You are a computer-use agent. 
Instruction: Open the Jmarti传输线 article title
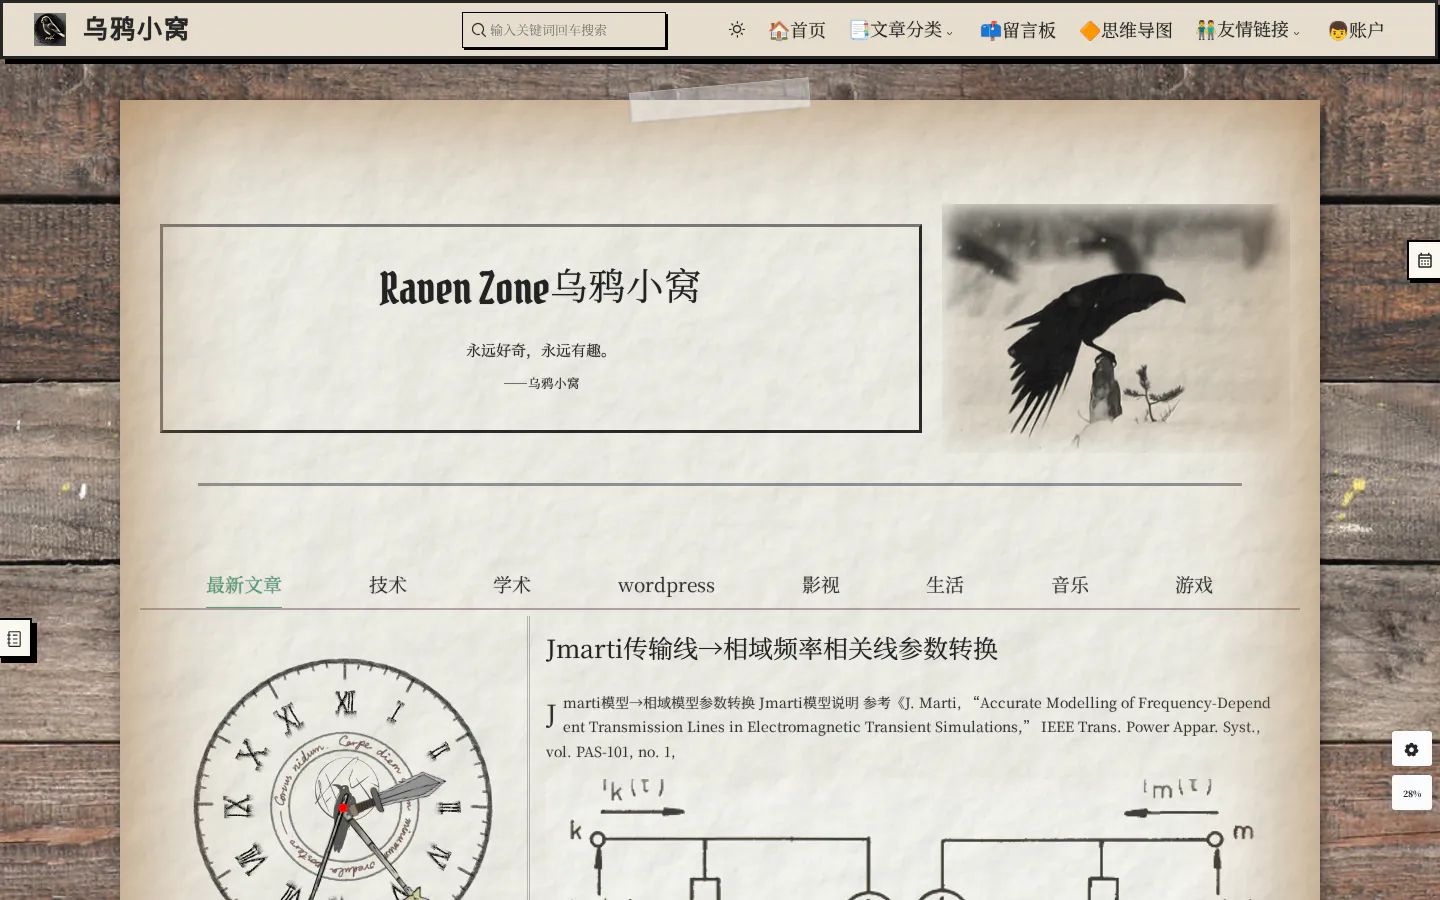(x=772, y=649)
